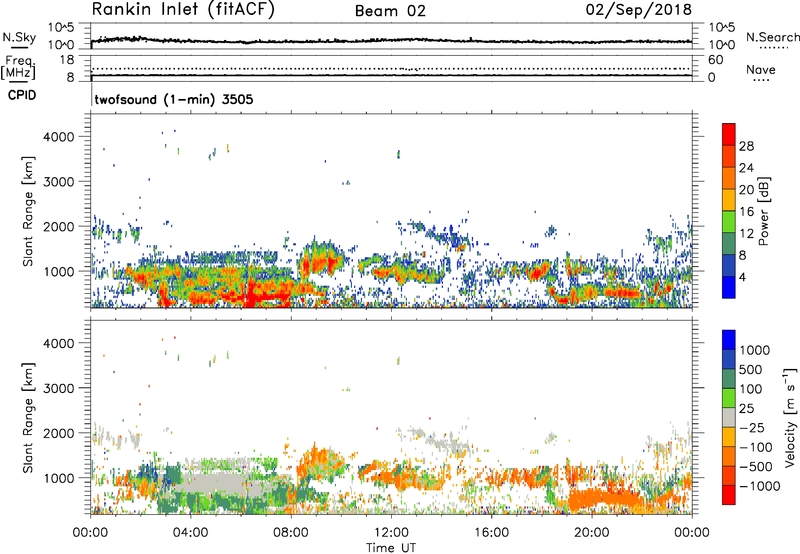Click the "N.Search" legend label
The width and height of the screenshot is (800, 554).
(x=773, y=37)
